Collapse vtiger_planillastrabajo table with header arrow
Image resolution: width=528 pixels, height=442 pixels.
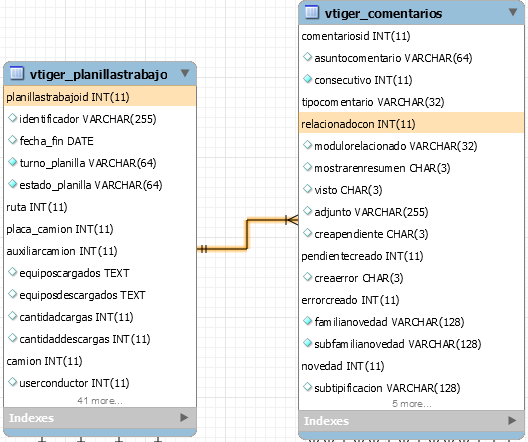185,73
